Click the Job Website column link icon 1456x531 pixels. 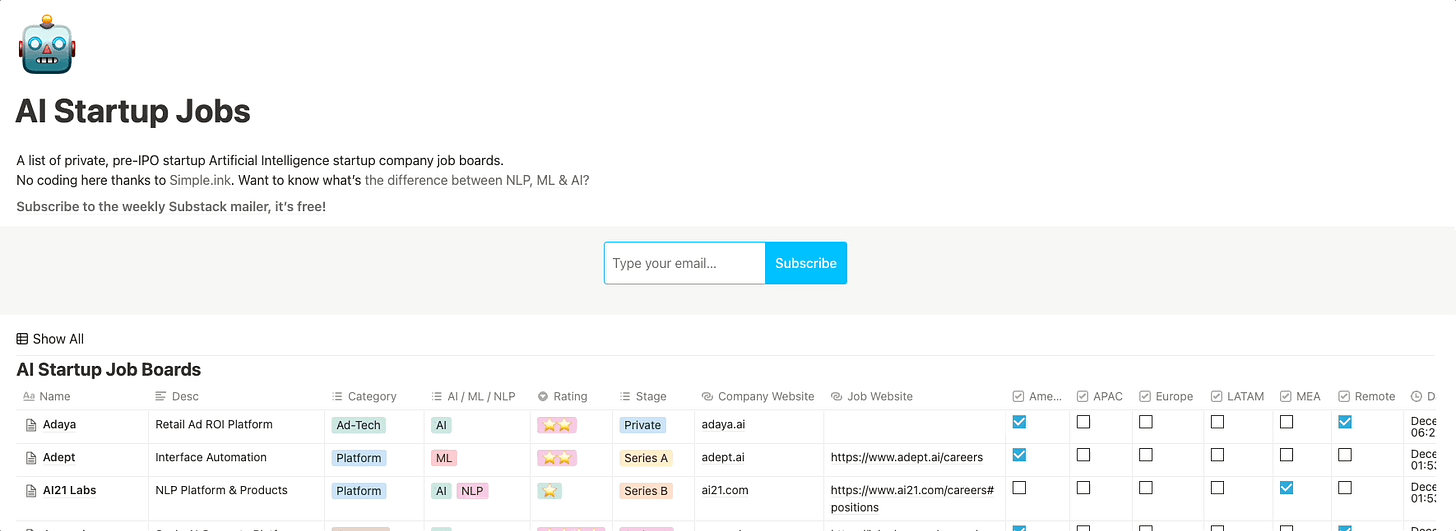837,397
